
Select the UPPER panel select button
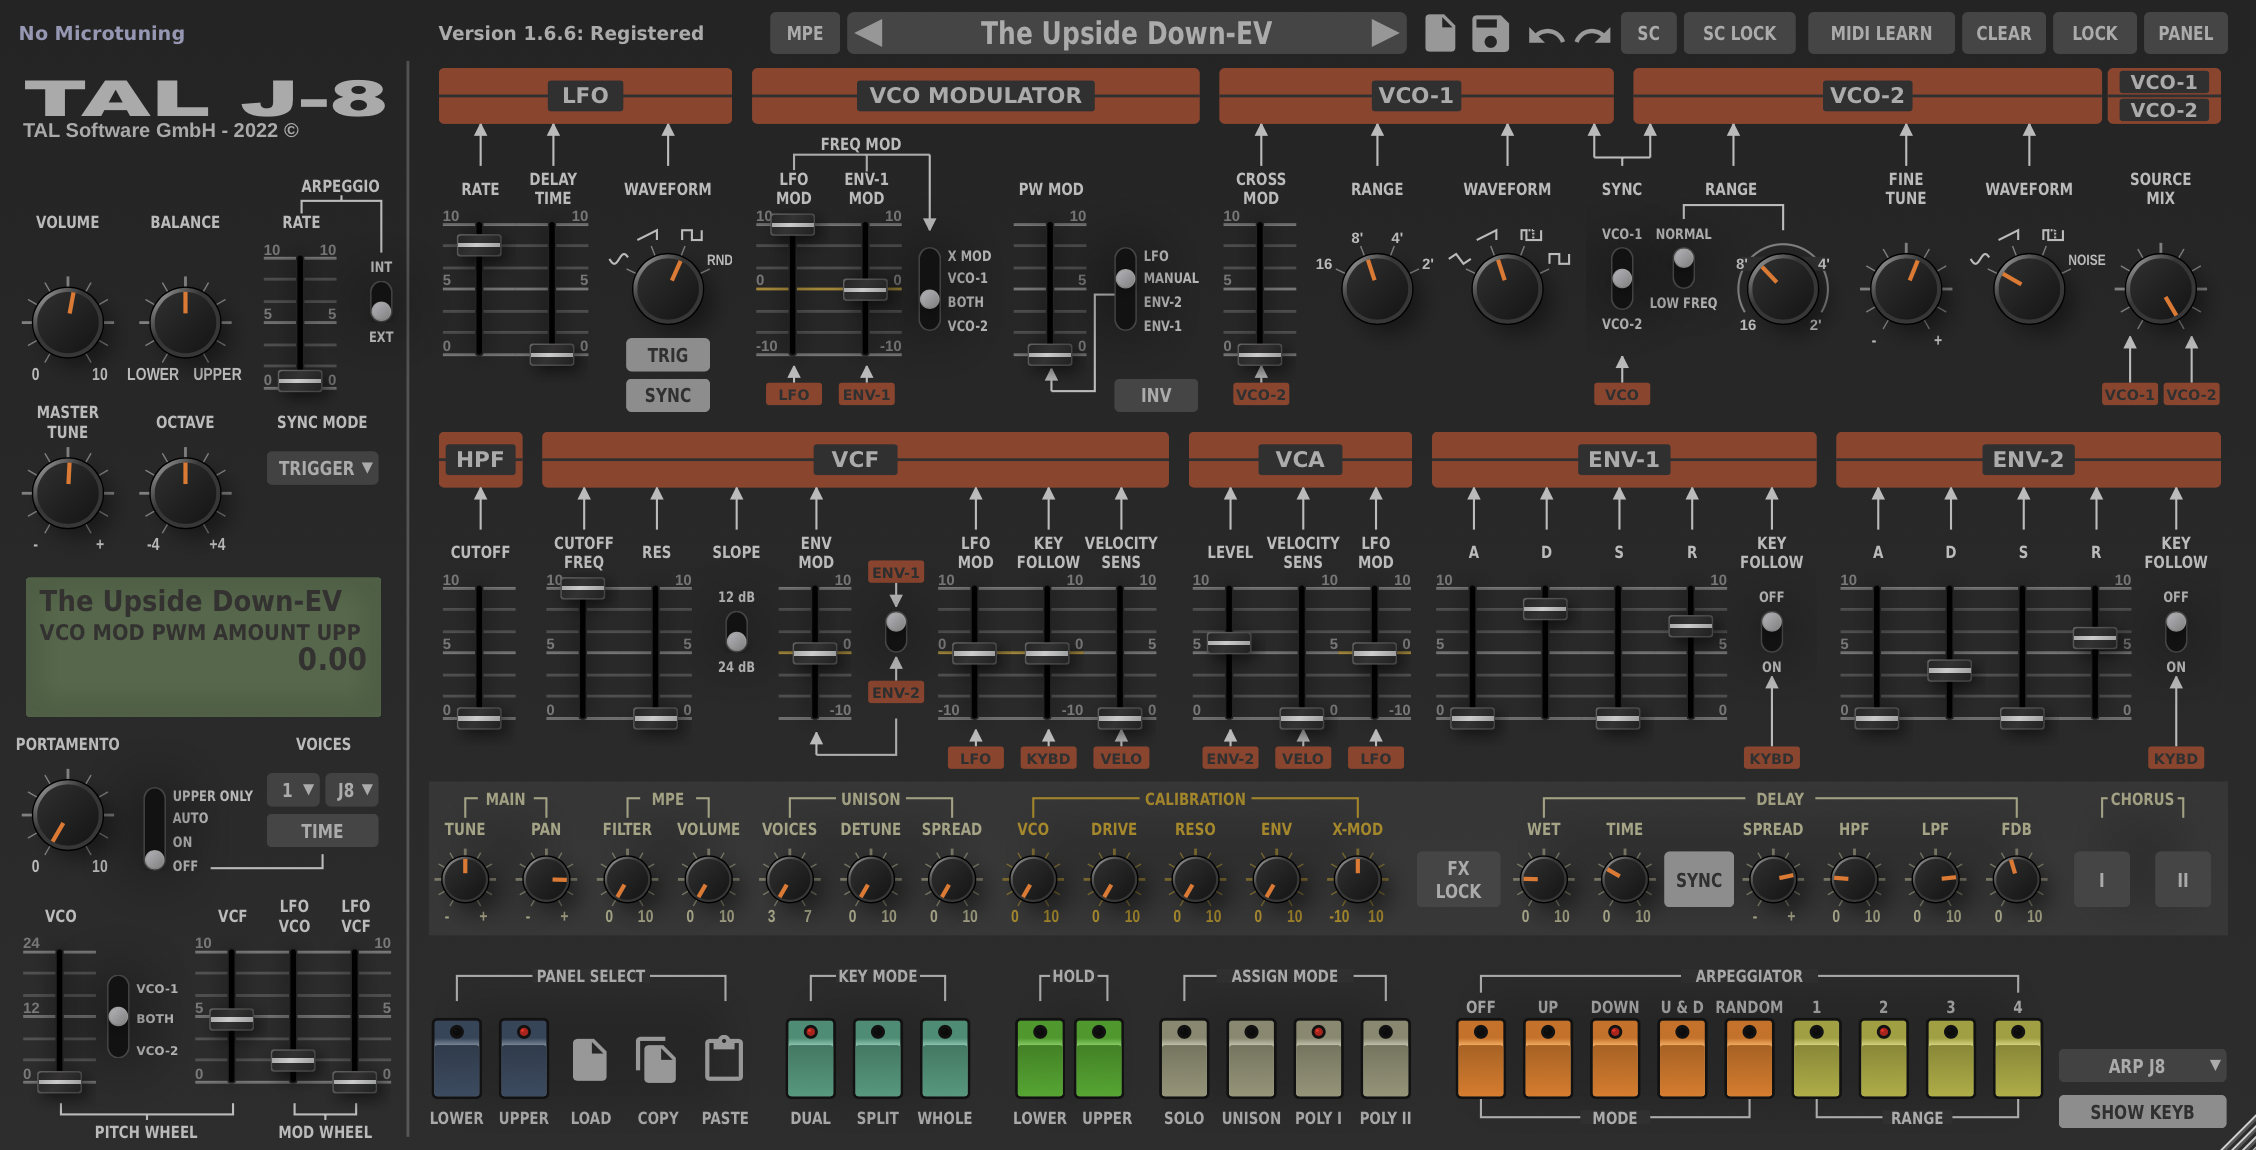[x=523, y=1059]
